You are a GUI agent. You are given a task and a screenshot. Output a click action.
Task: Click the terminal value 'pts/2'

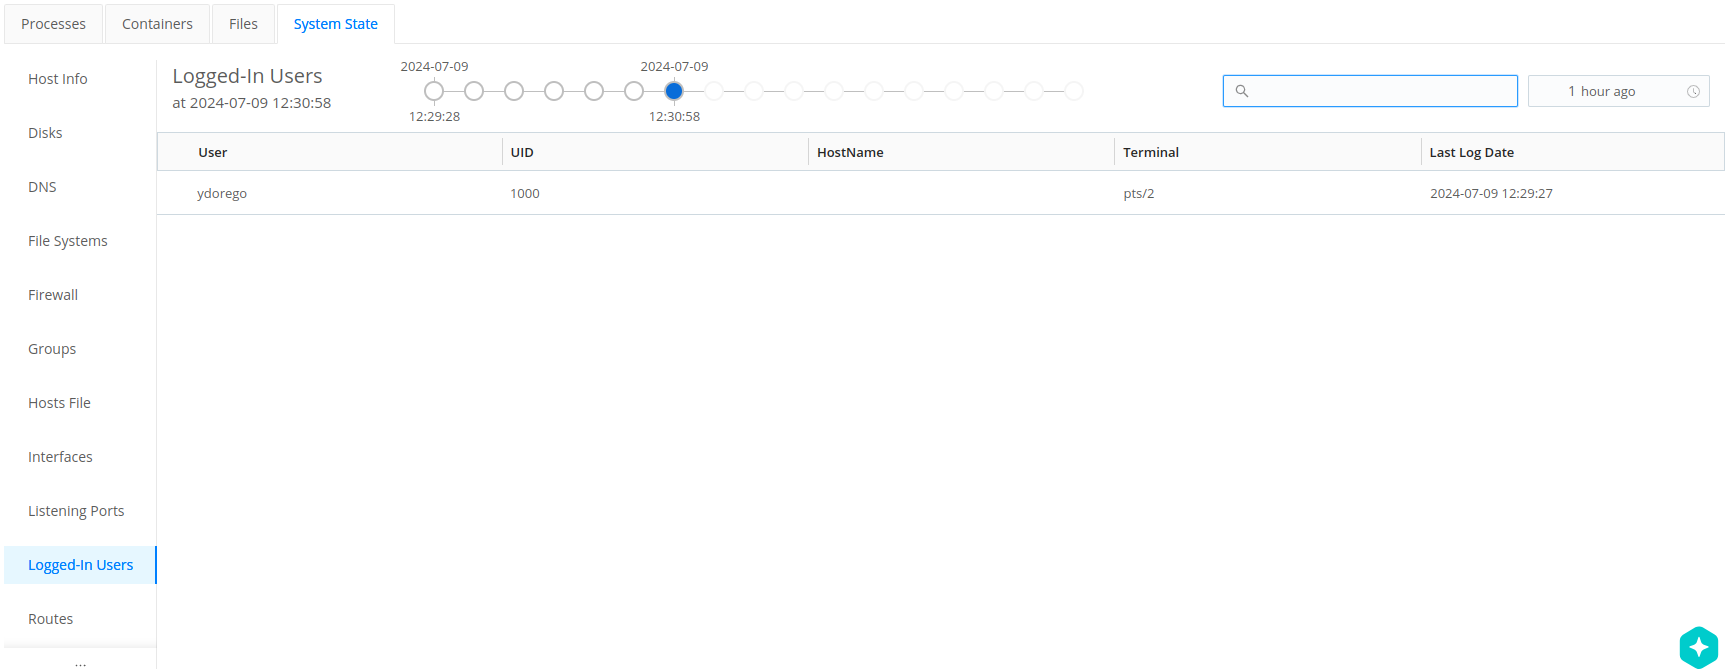coord(1139,193)
